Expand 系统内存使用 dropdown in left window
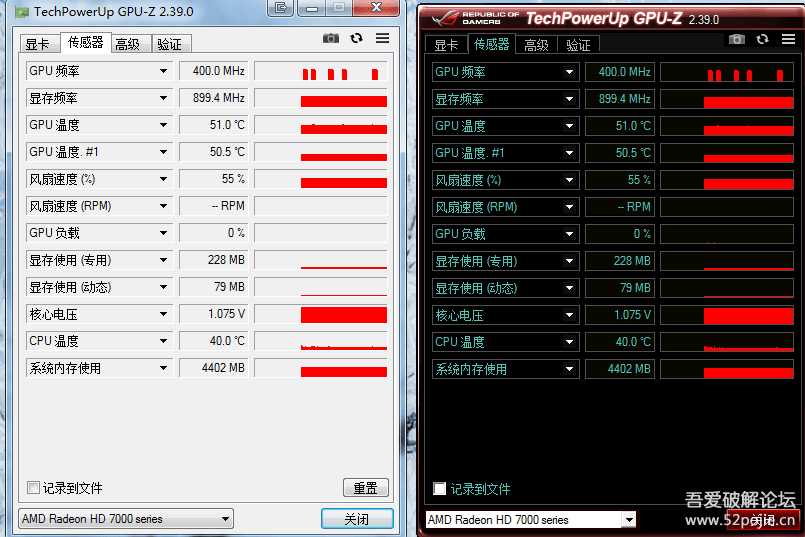 [x=163, y=368]
